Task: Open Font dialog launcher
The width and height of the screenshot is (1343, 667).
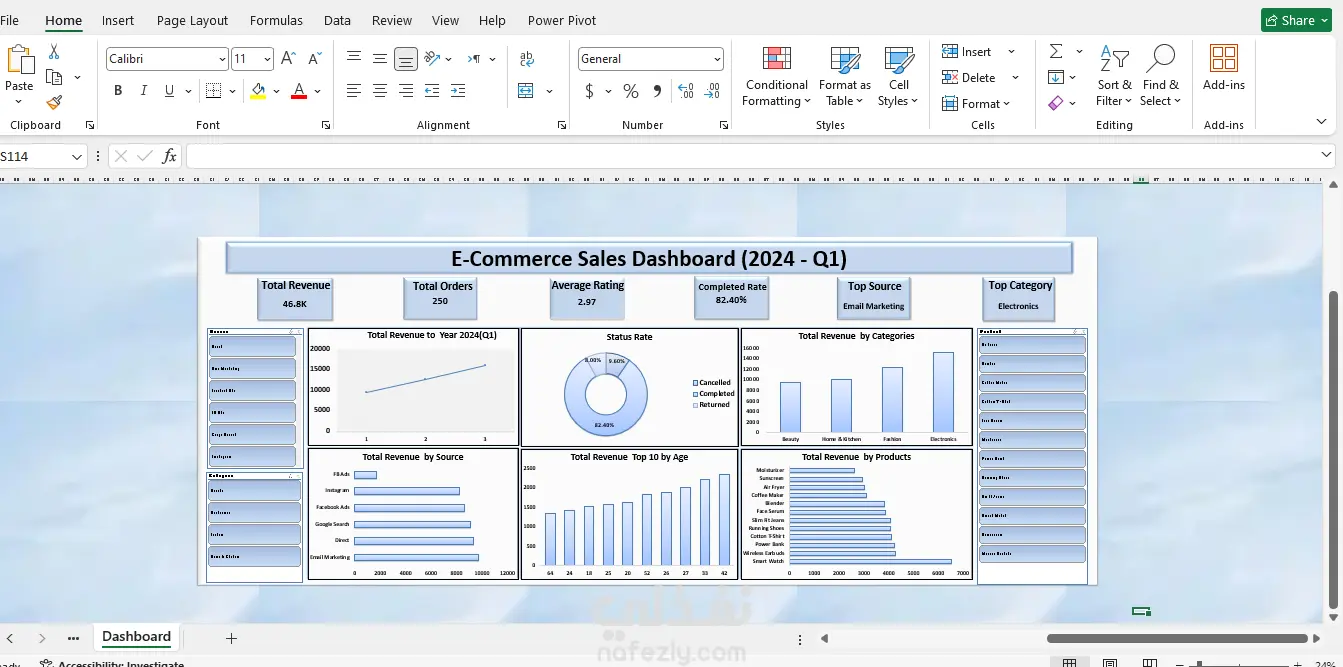Action: [x=326, y=125]
